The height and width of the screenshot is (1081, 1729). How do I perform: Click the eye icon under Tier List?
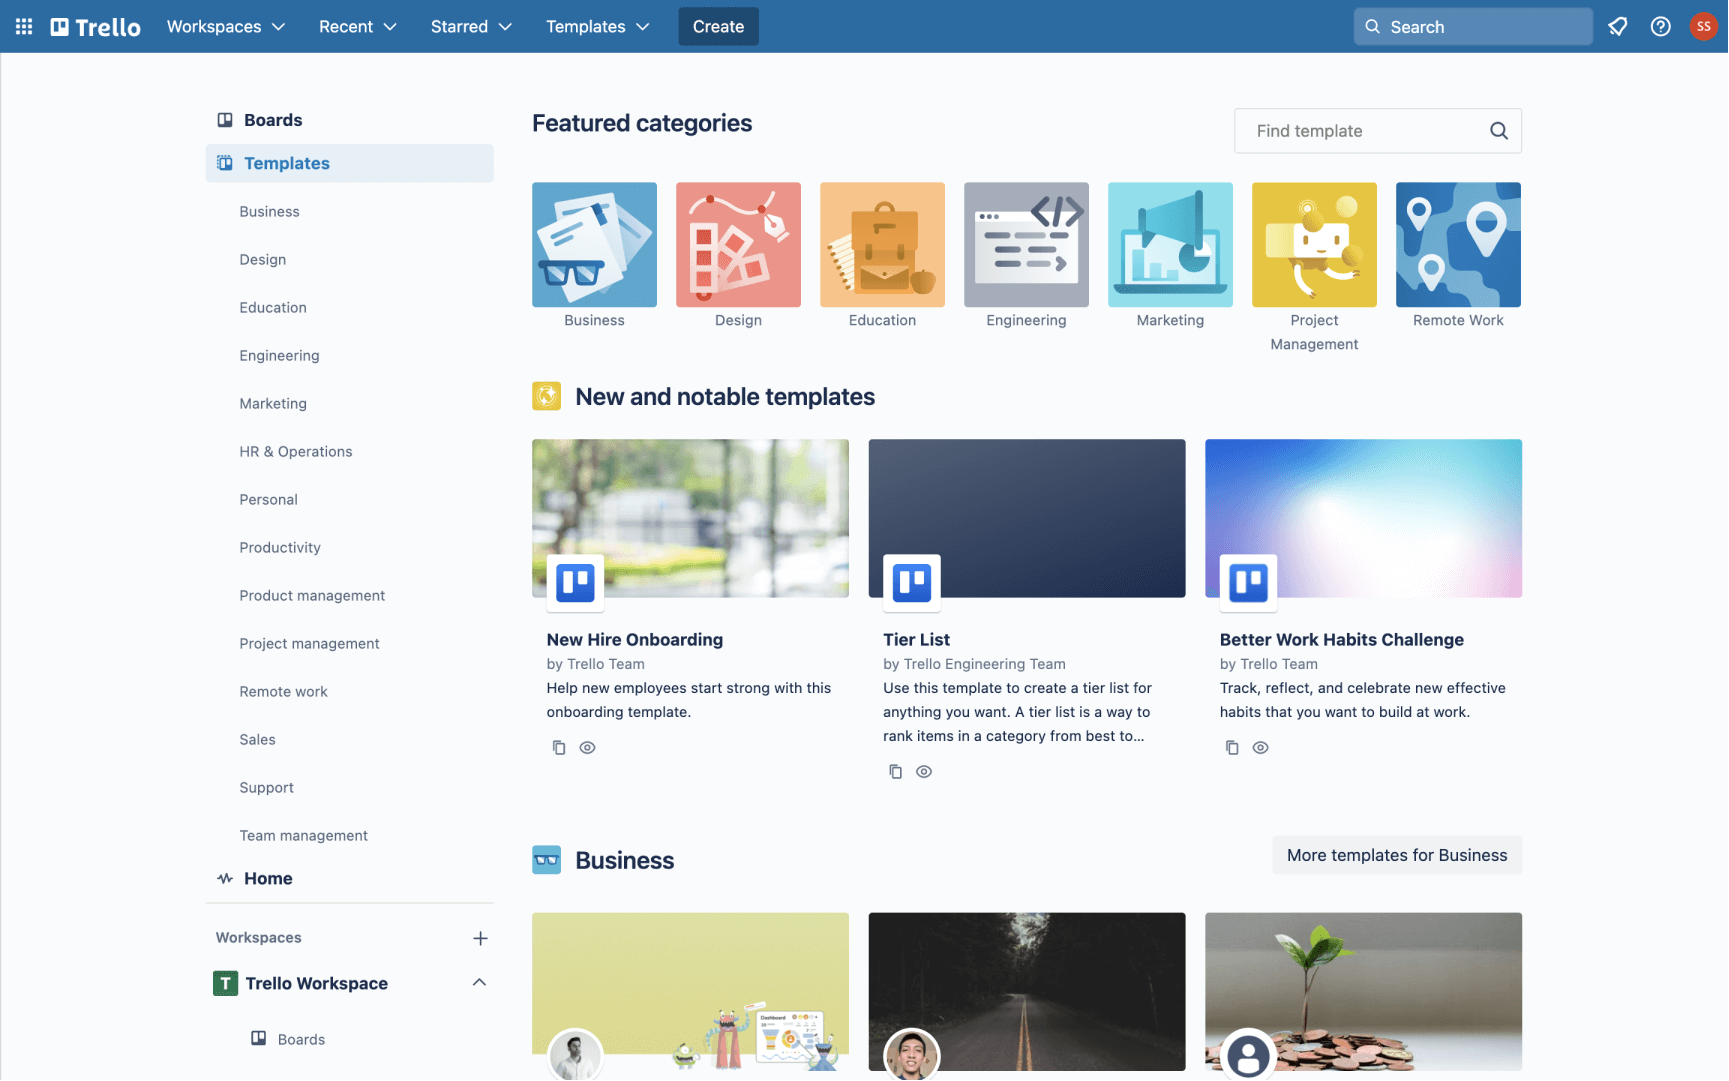(924, 772)
